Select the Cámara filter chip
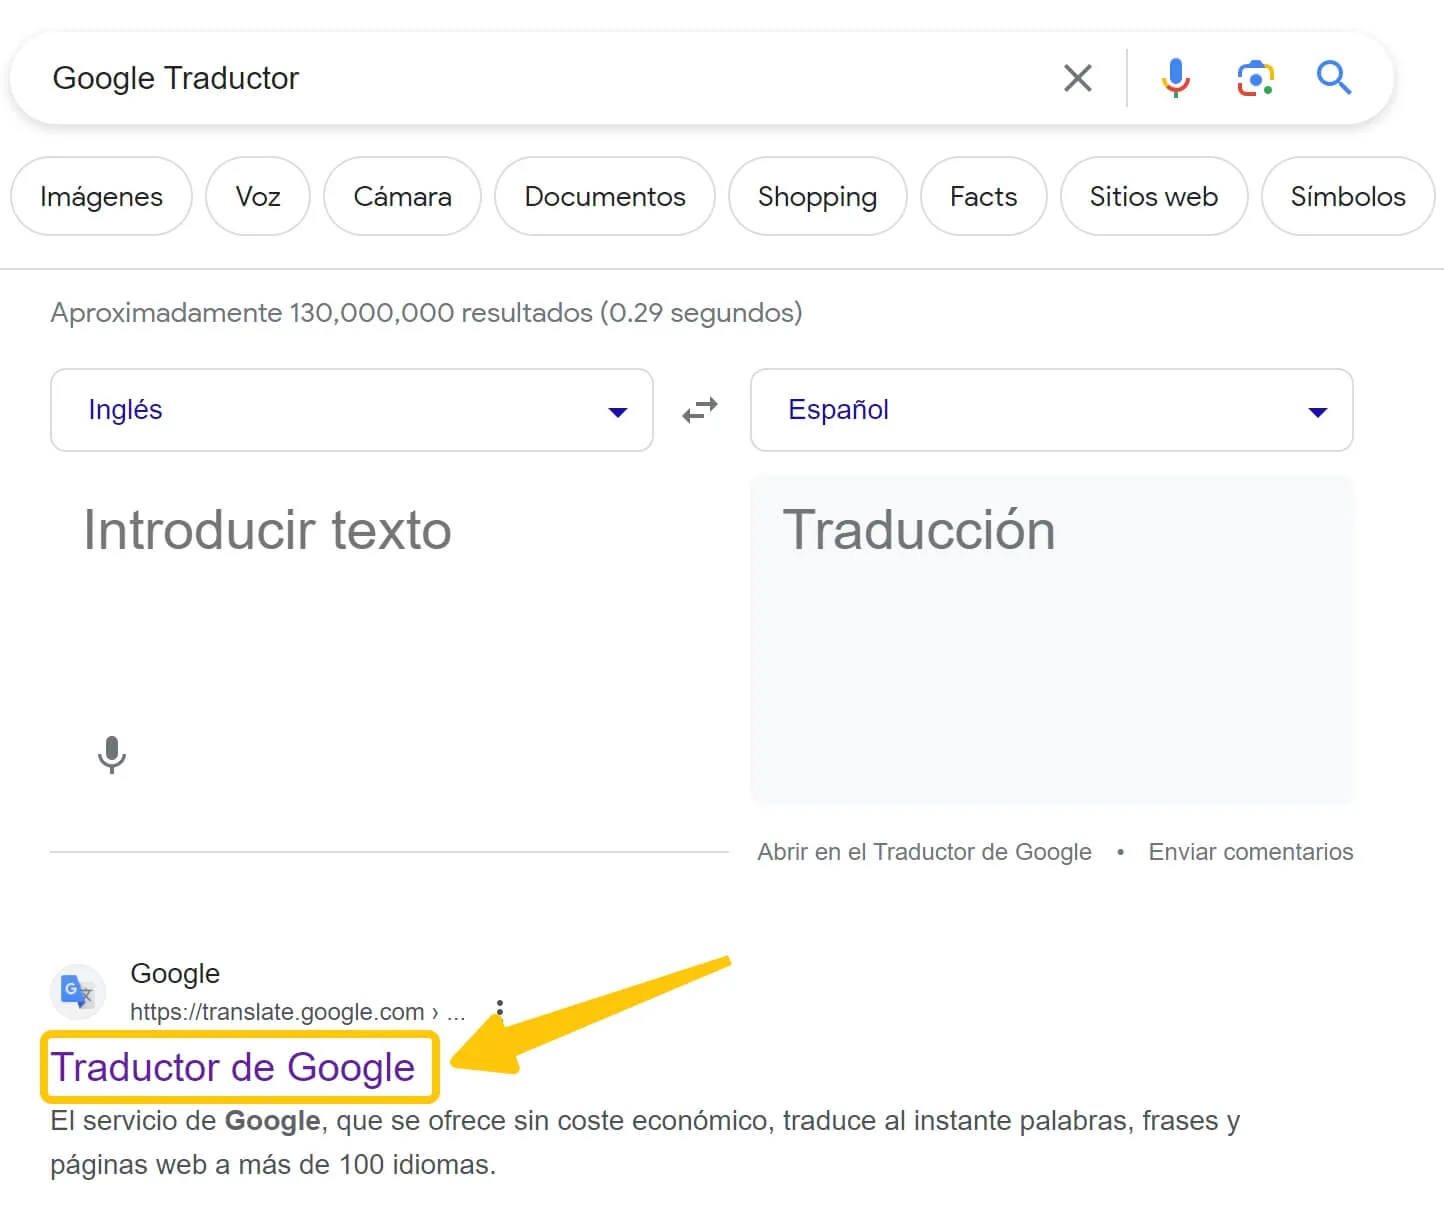This screenshot has width=1444, height=1208. pyautogui.click(x=402, y=196)
